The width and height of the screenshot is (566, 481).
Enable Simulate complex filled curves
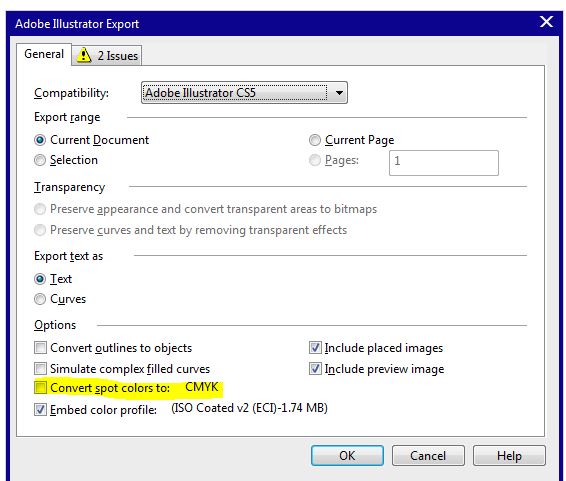[x=40, y=369]
